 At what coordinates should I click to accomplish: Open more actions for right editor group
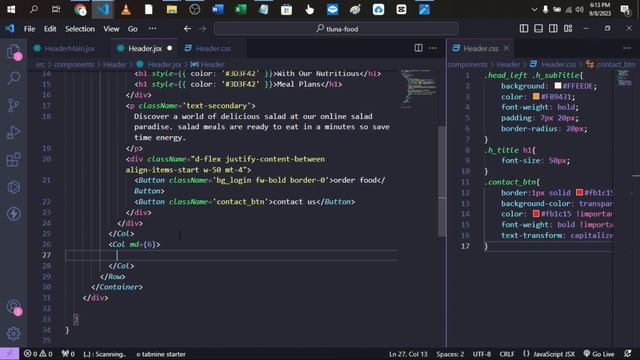click(x=627, y=48)
